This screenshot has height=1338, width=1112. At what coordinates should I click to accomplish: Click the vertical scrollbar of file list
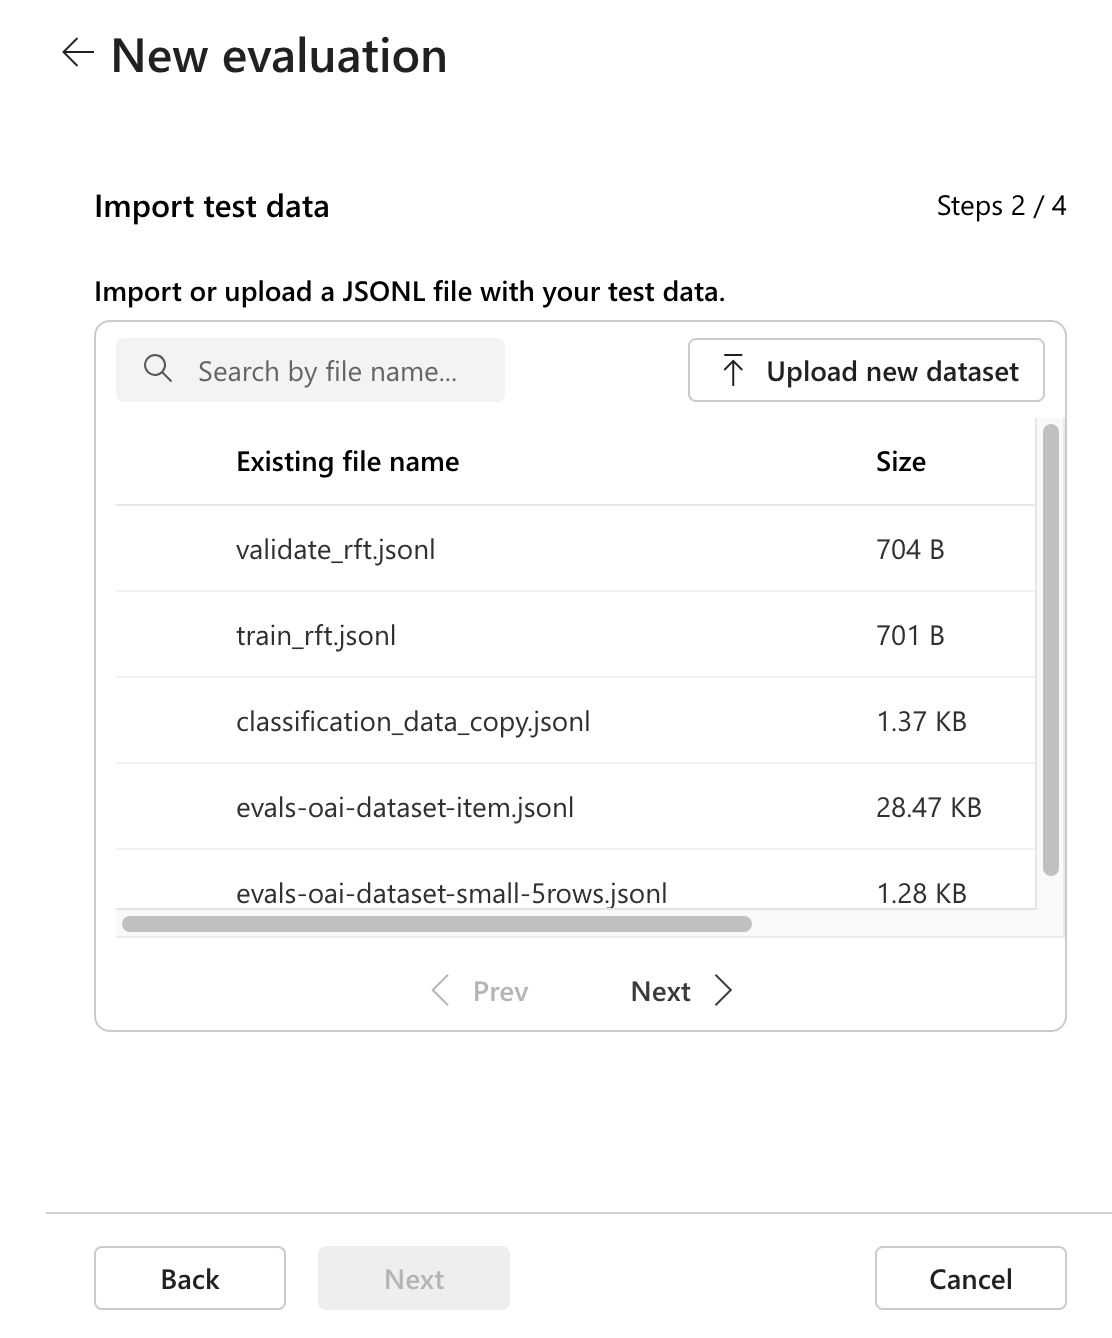click(1050, 650)
